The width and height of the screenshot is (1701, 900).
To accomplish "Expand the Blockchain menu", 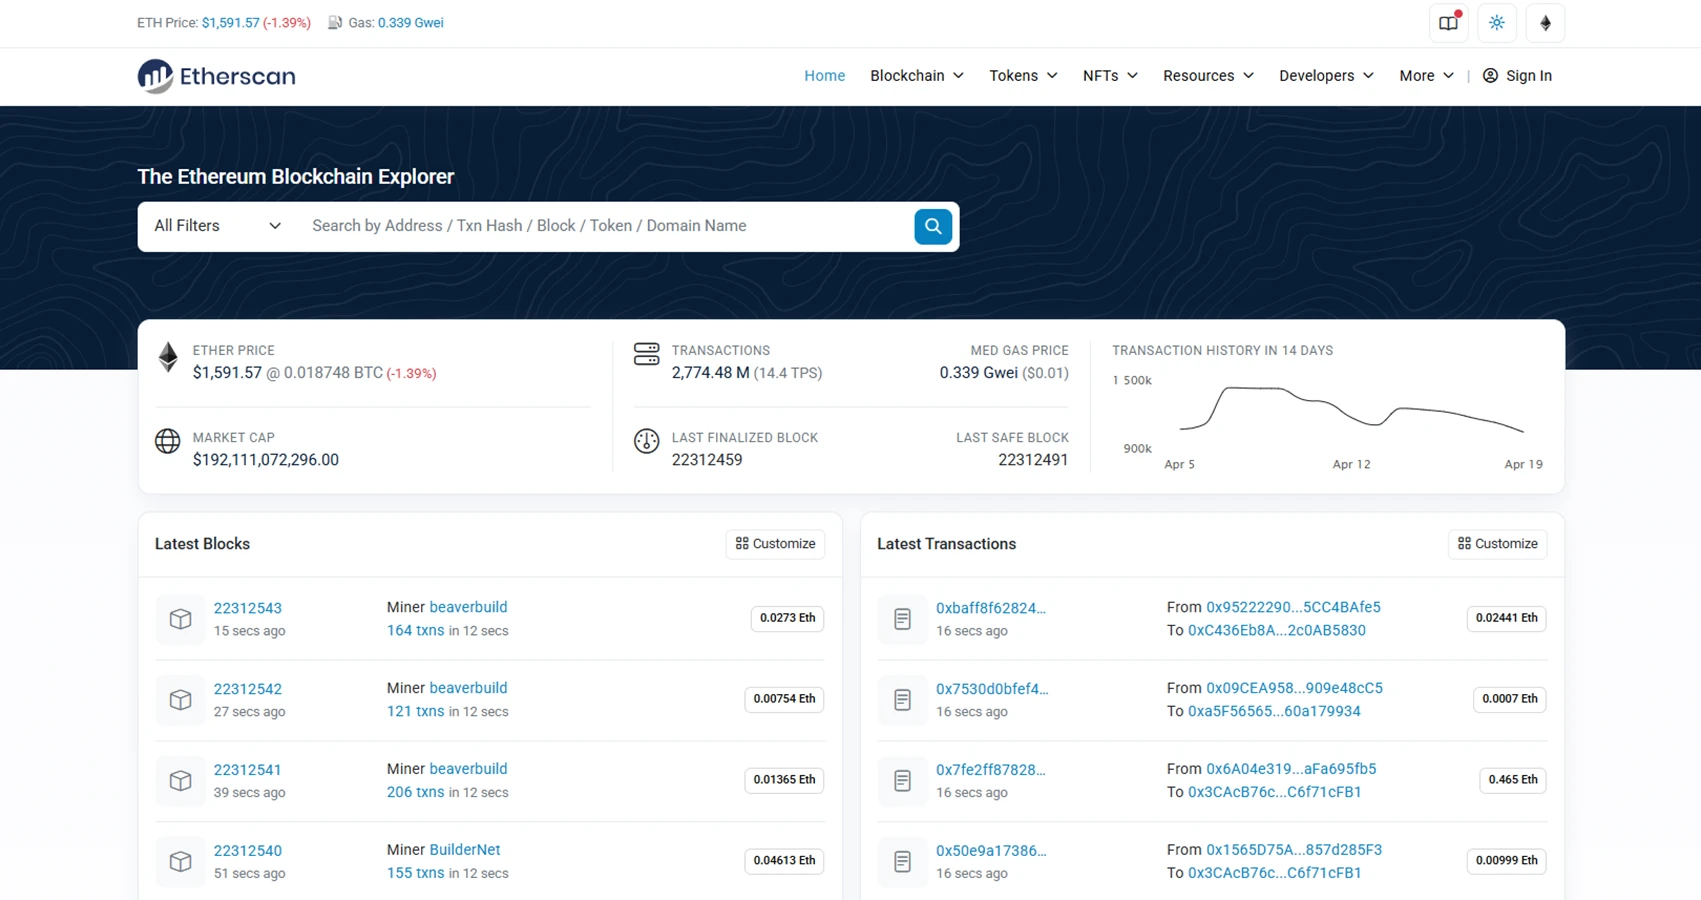I will pyautogui.click(x=917, y=76).
